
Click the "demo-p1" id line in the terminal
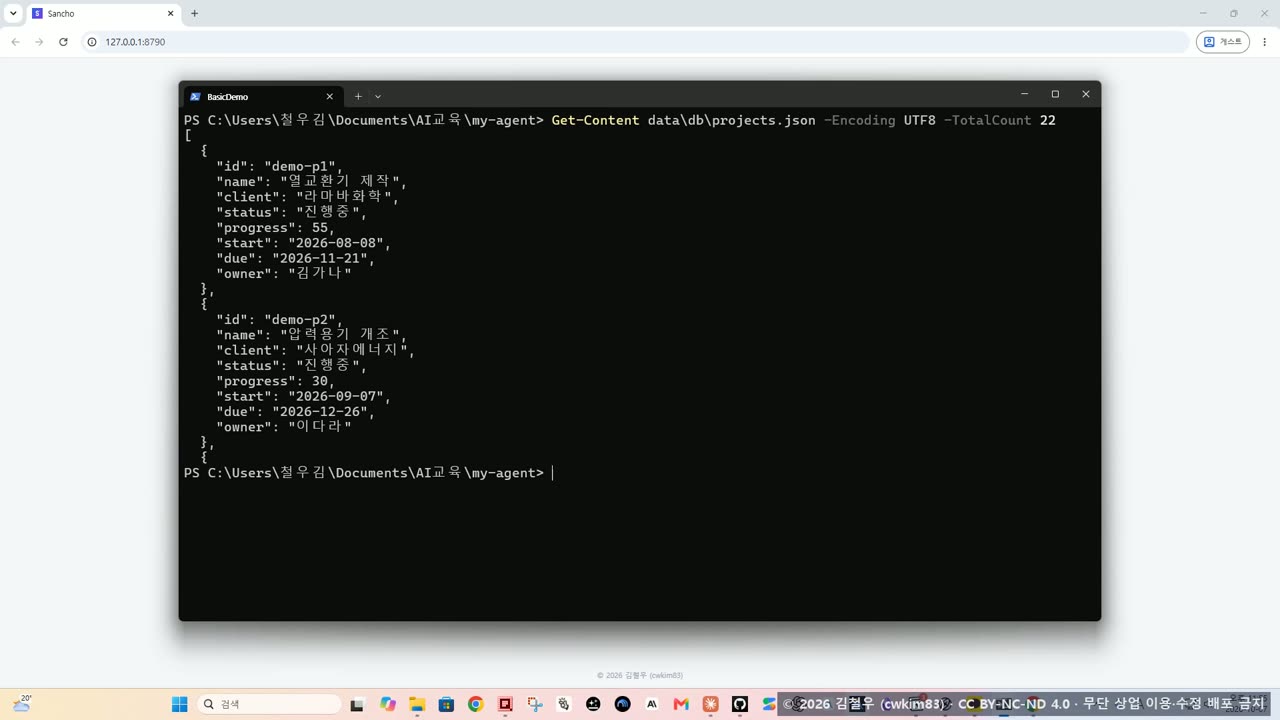click(279, 166)
